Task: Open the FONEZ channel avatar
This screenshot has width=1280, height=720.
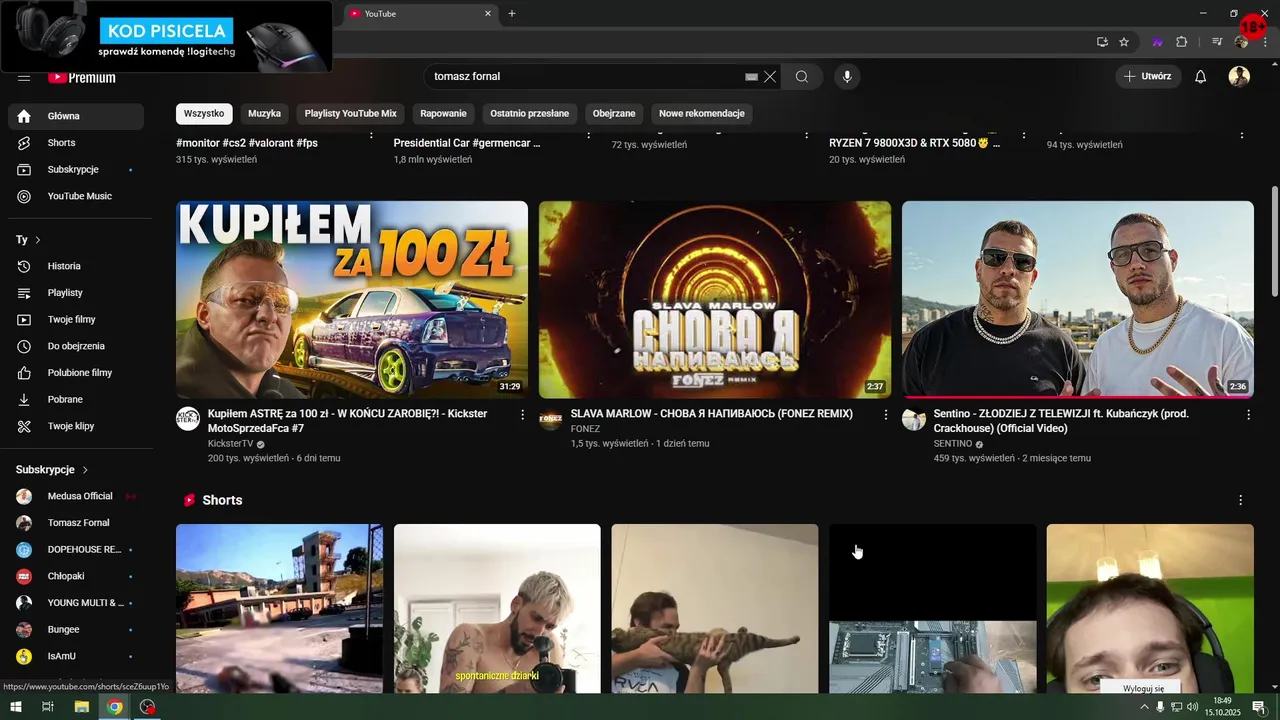Action: pos(551,419)
